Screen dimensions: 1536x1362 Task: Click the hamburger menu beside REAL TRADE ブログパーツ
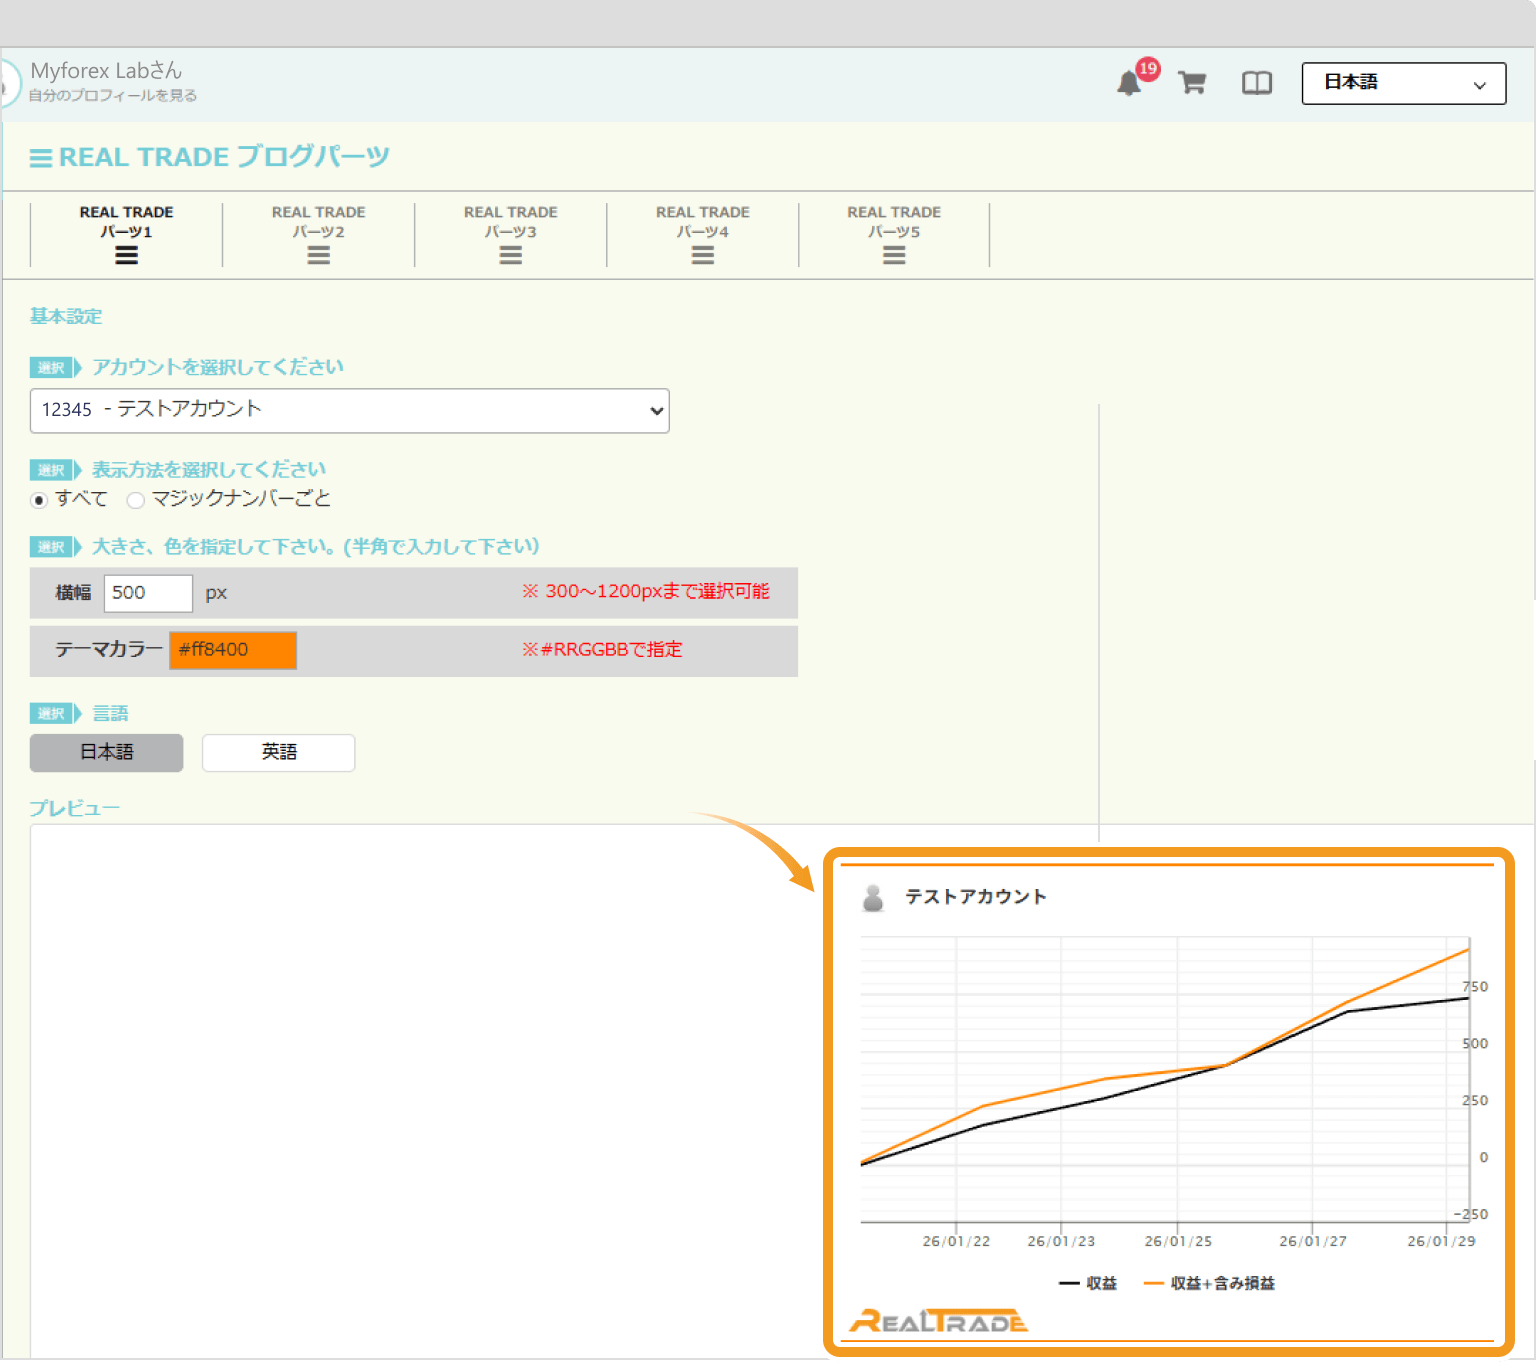(x=41, y=156)
